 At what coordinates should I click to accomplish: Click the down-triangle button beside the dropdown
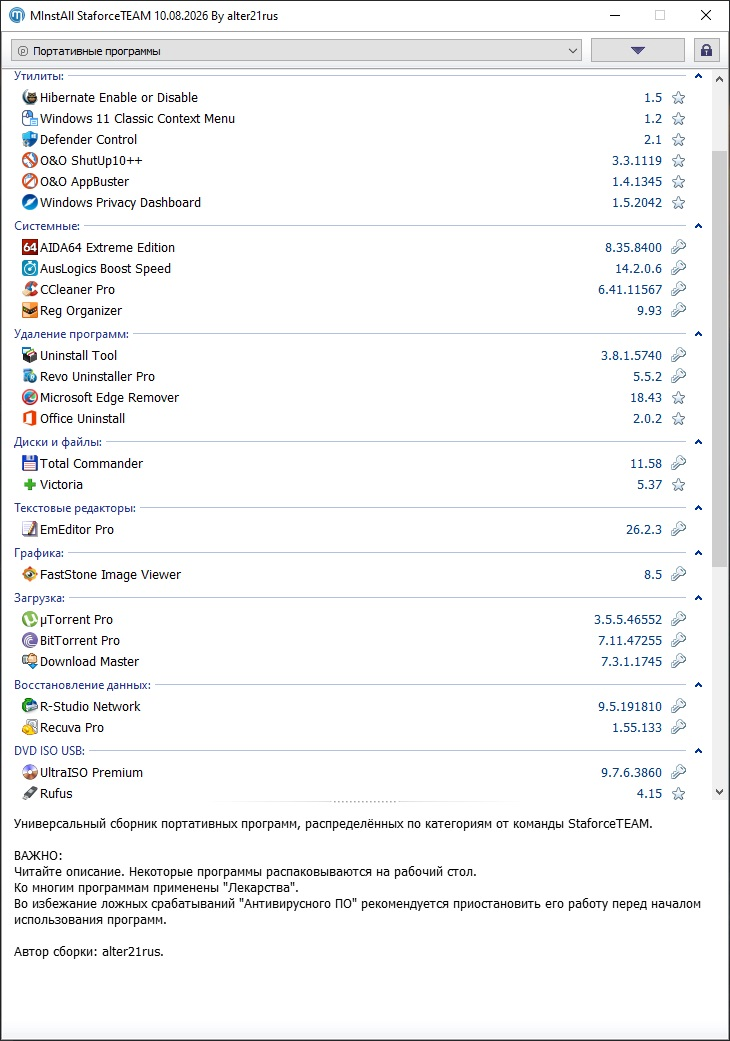[638, 50]
